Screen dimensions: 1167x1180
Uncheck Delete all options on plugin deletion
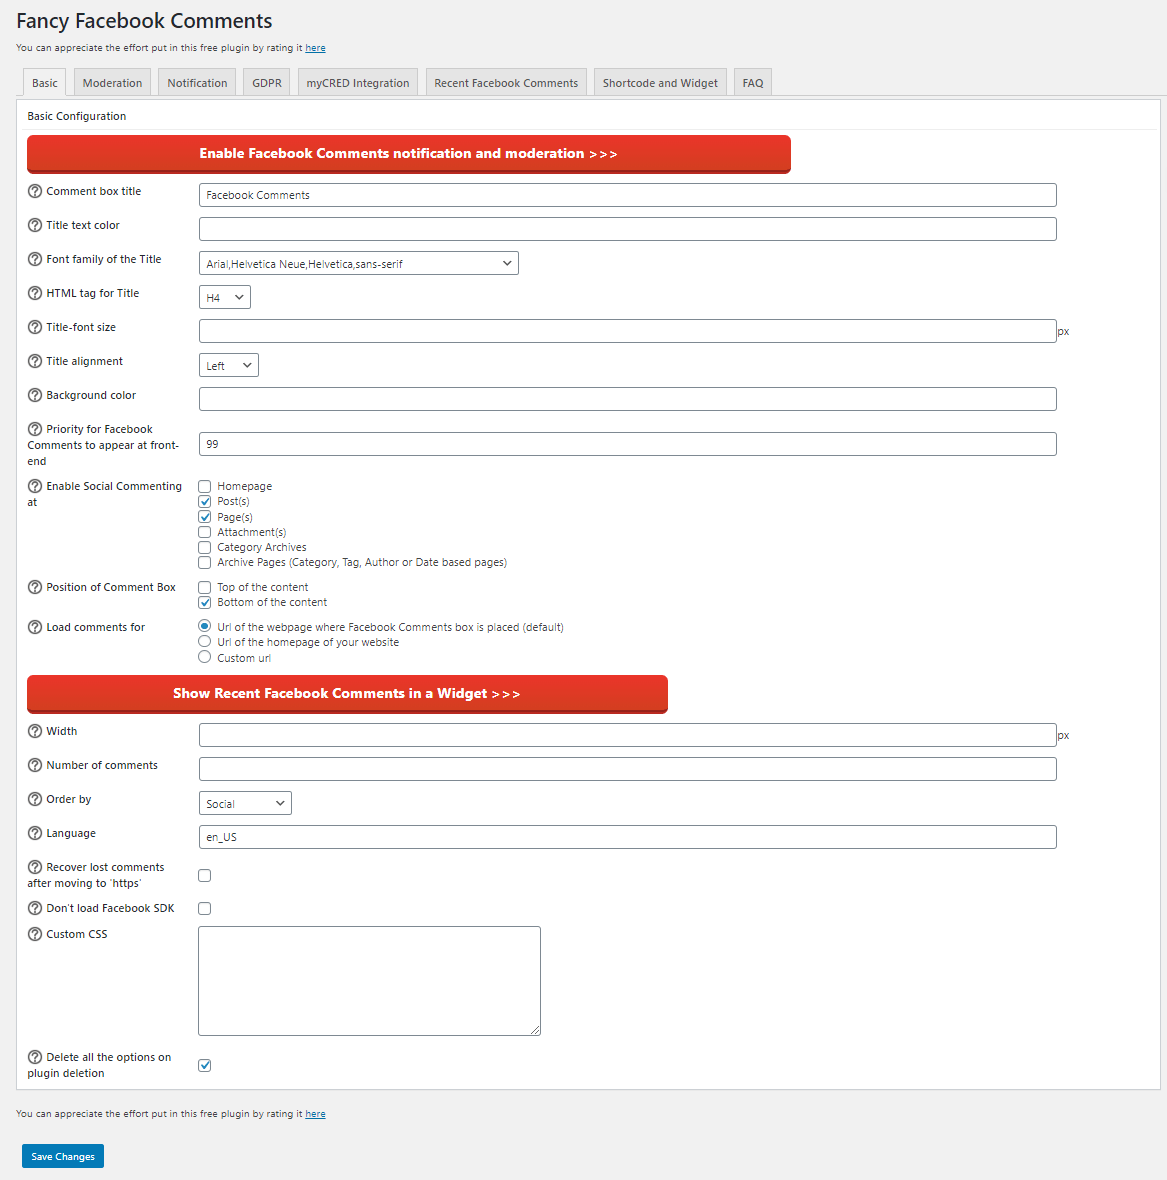point(205,1066)
